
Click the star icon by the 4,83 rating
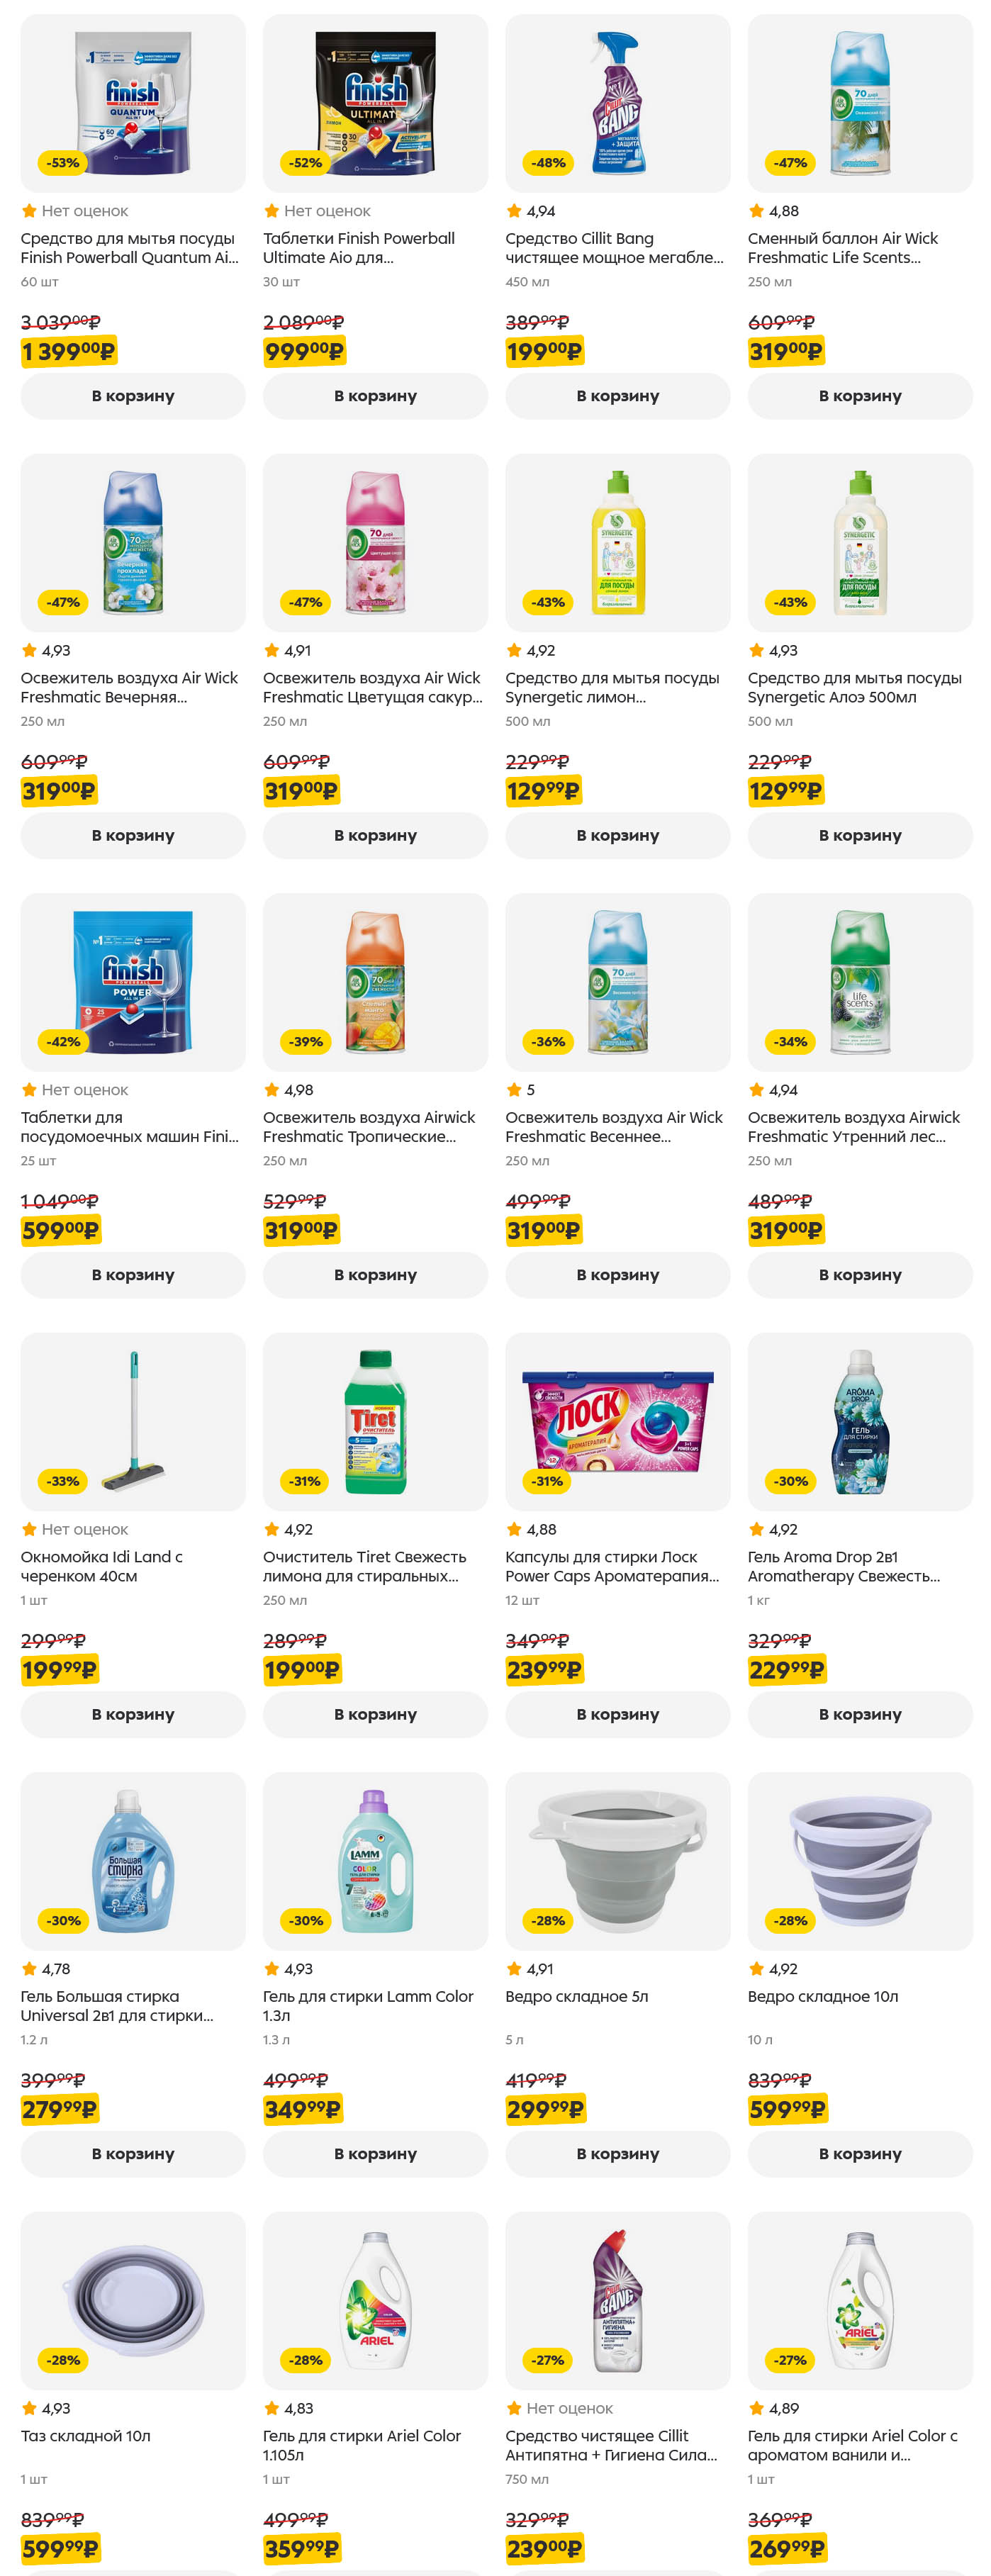coord(271,2408)
